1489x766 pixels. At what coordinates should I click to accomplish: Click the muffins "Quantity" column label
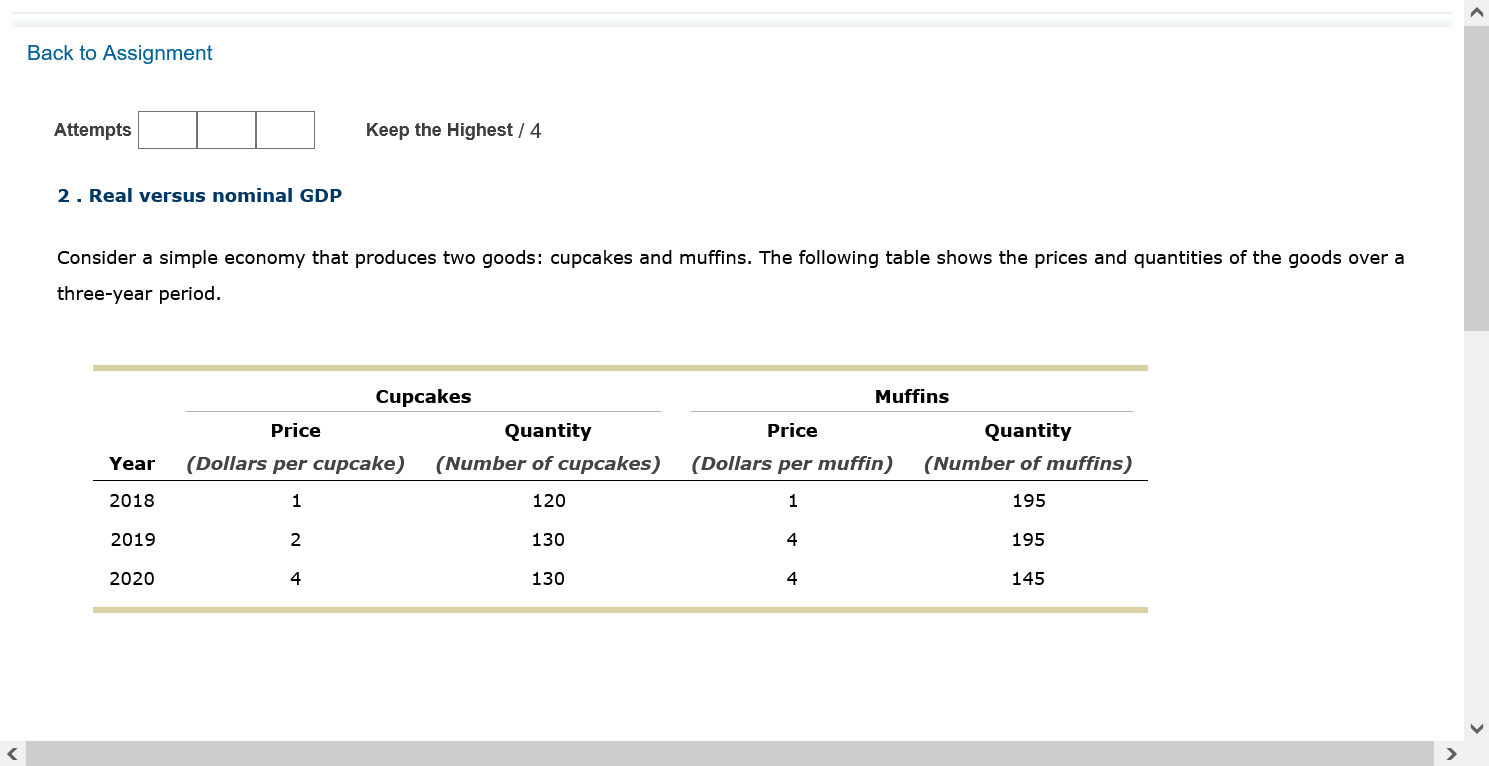point(1028,431)
